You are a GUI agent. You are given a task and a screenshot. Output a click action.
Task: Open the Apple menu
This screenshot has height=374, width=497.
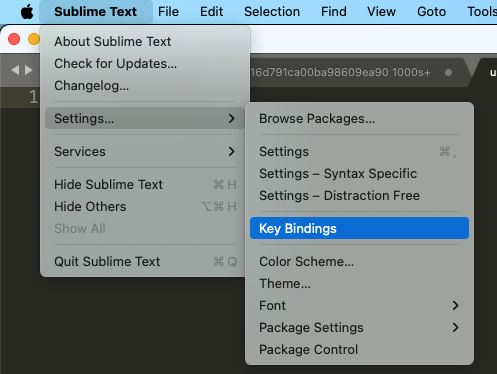point(27,12)
